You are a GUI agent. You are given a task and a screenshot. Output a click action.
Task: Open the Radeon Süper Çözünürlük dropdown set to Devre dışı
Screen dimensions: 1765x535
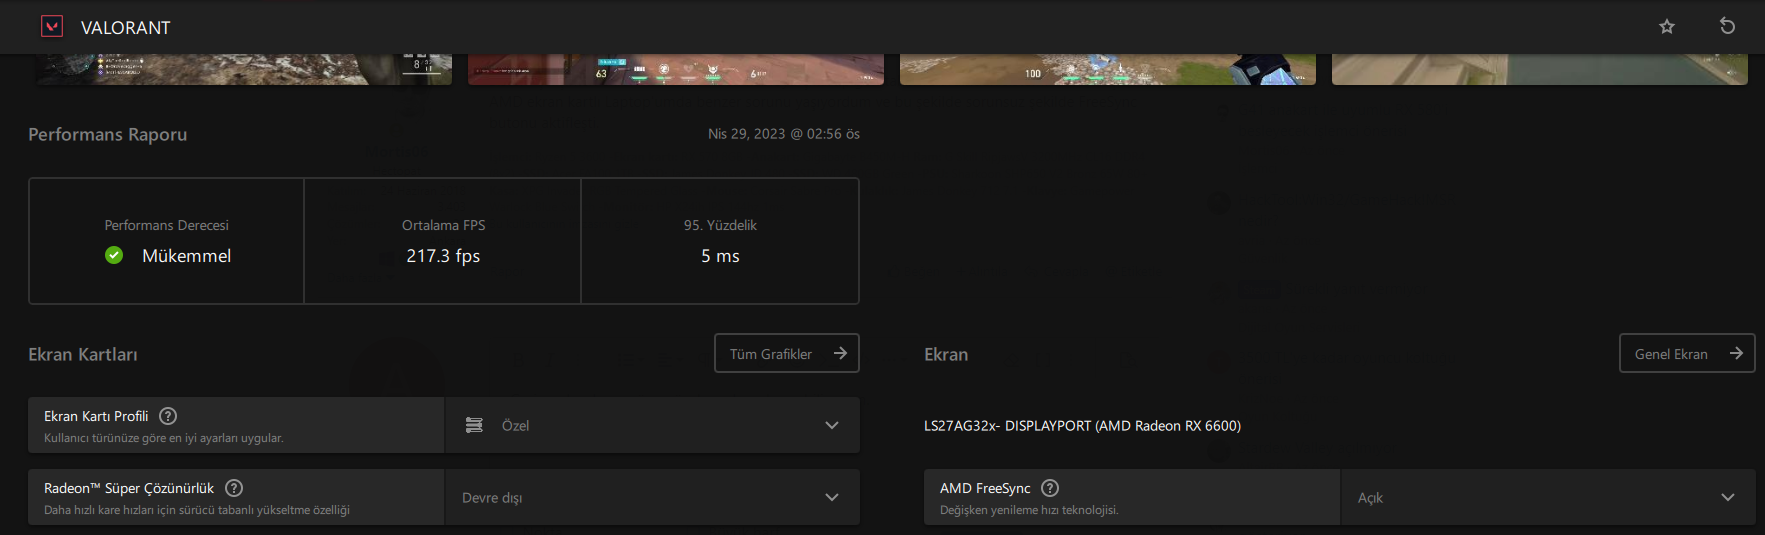coord(652,497)
